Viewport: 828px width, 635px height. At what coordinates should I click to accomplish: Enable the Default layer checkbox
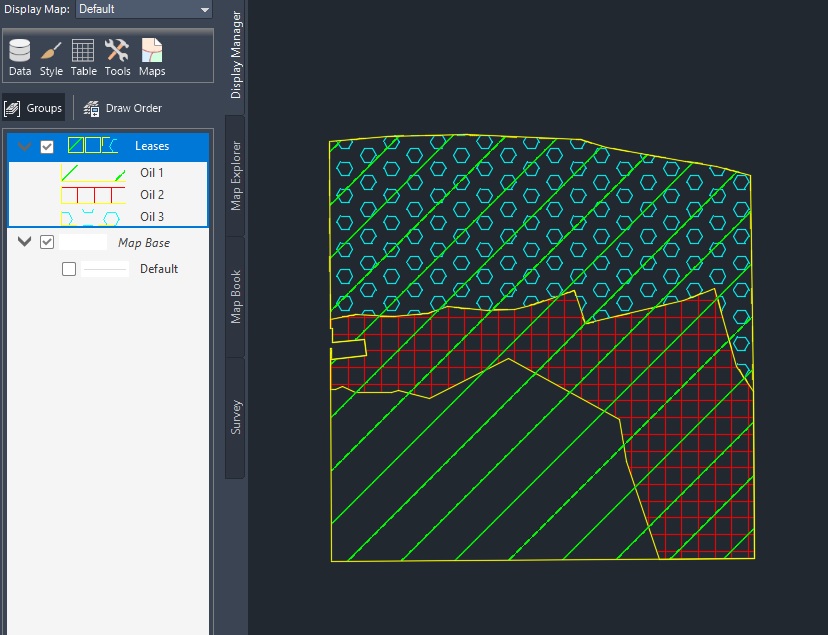click(x=67, y=268)
